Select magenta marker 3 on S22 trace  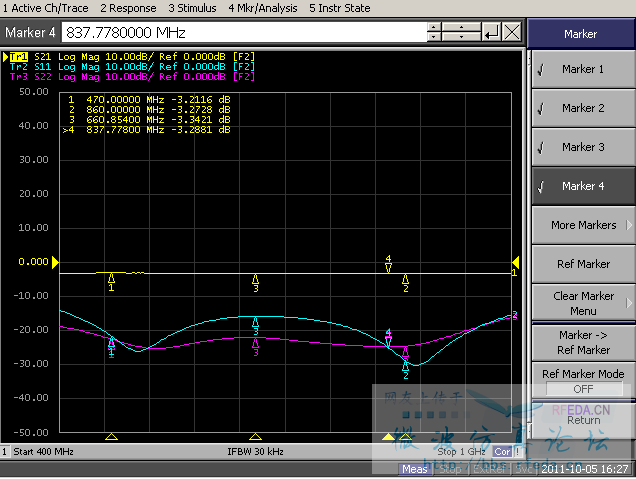coord(255,348)
